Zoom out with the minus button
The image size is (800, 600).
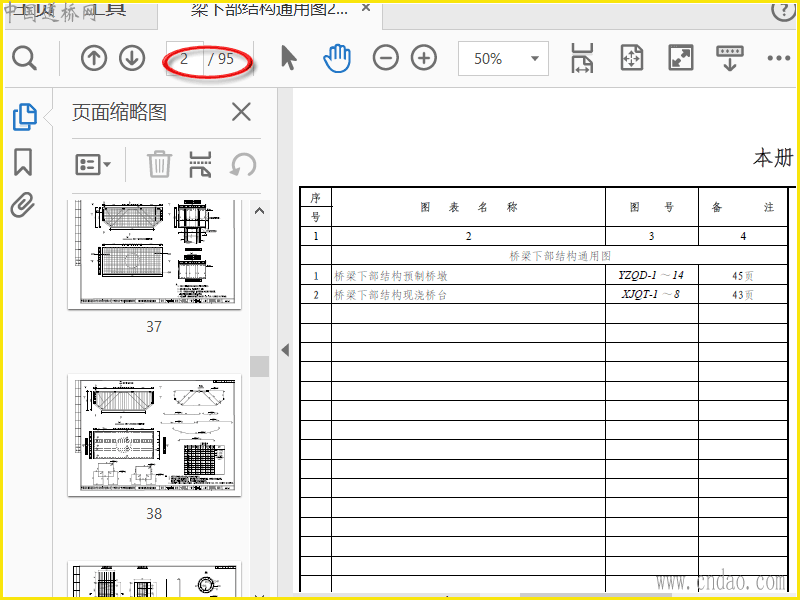click(x=386, y=58)
